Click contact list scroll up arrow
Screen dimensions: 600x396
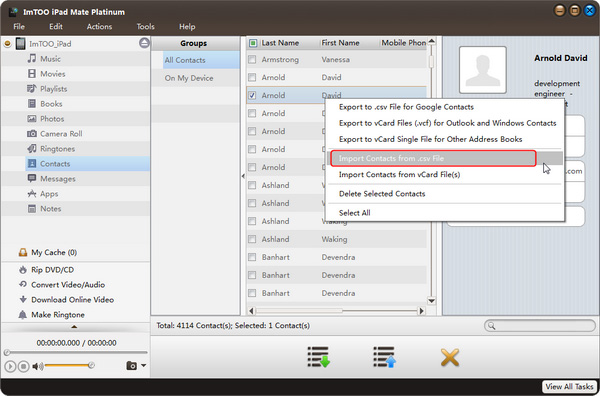431,41
